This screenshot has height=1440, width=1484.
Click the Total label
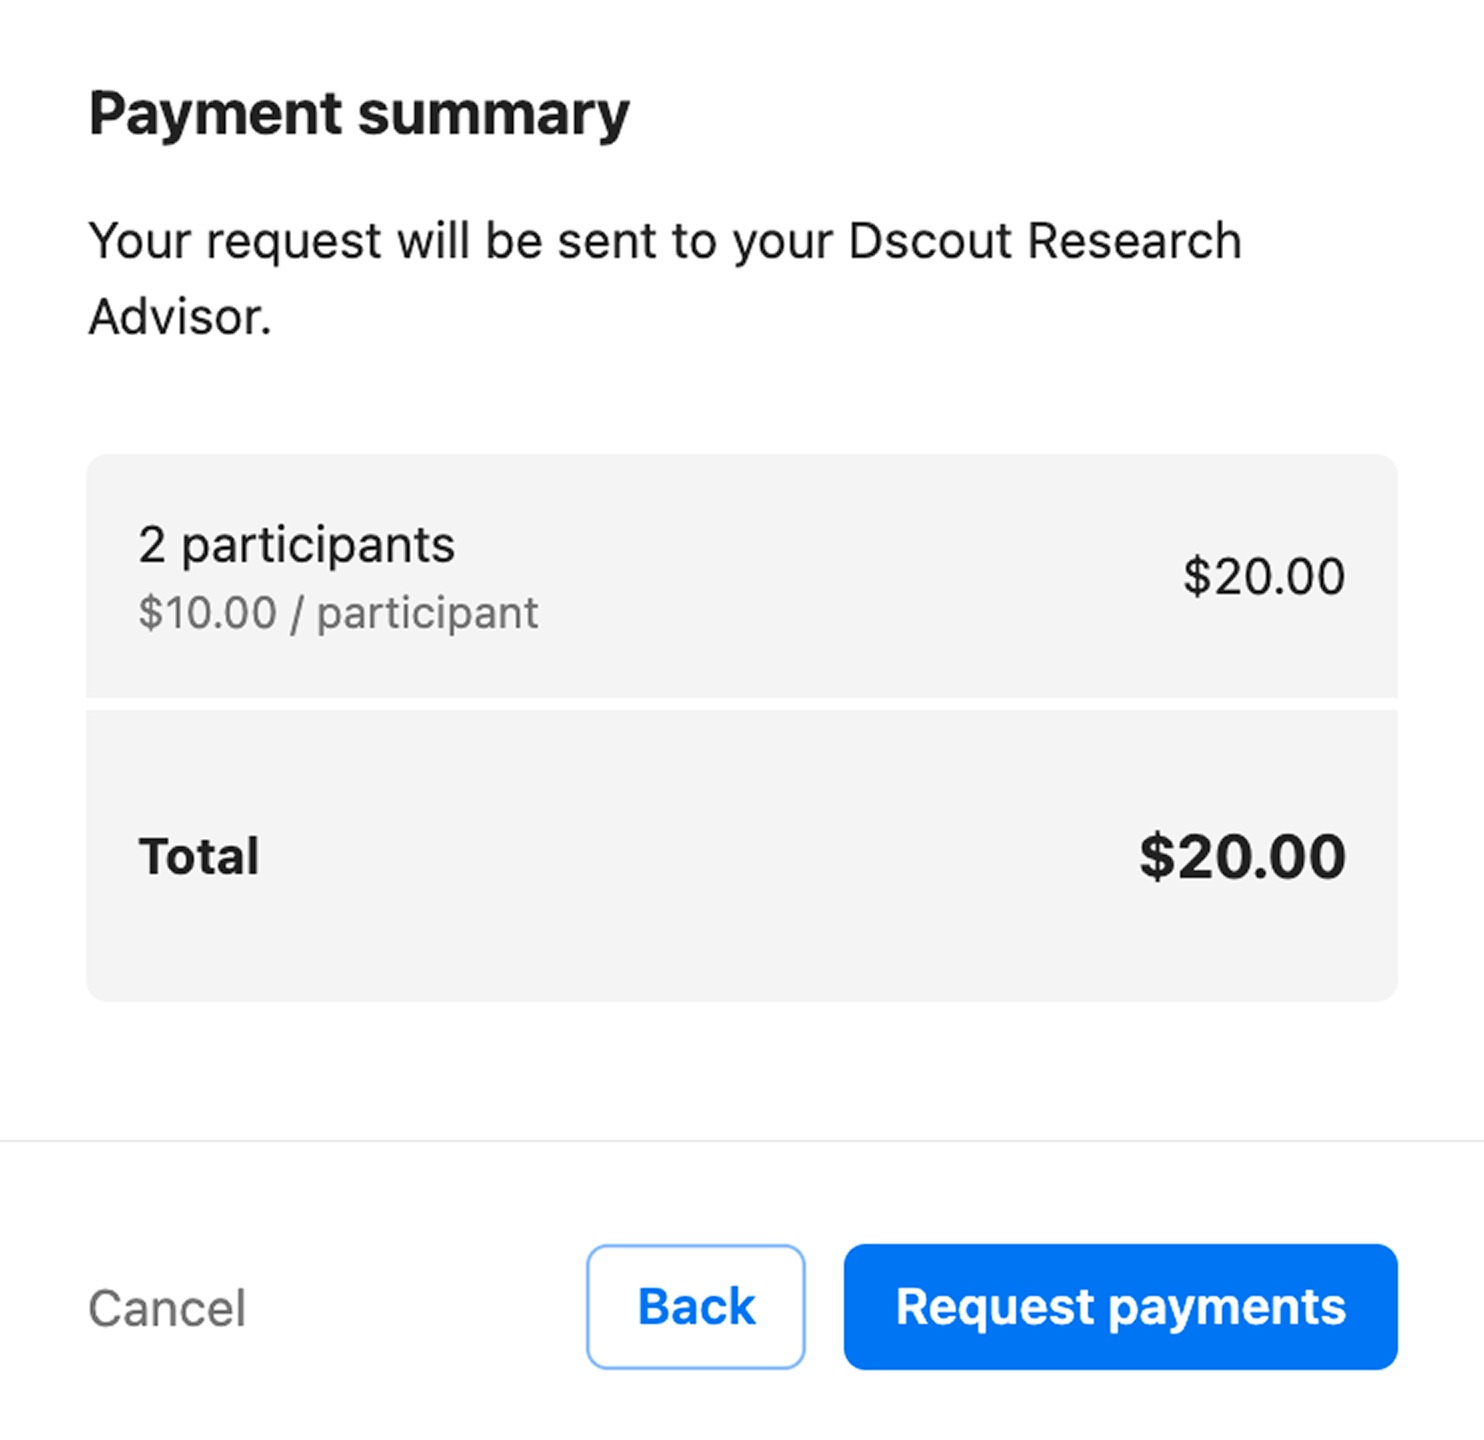[x=199, y=856]
